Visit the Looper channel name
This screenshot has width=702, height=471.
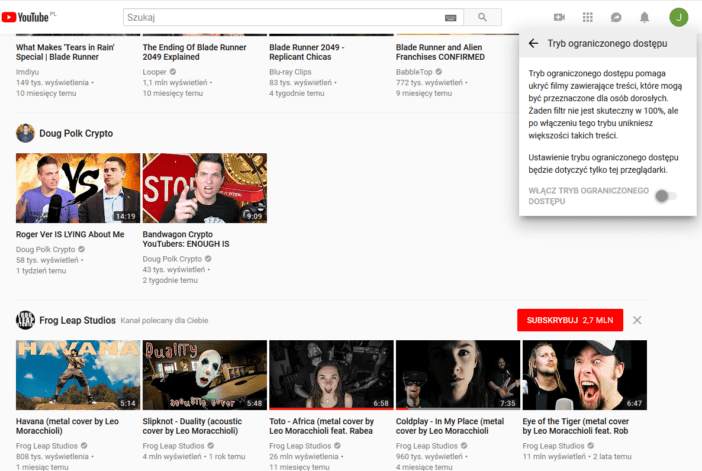[154, 72]
